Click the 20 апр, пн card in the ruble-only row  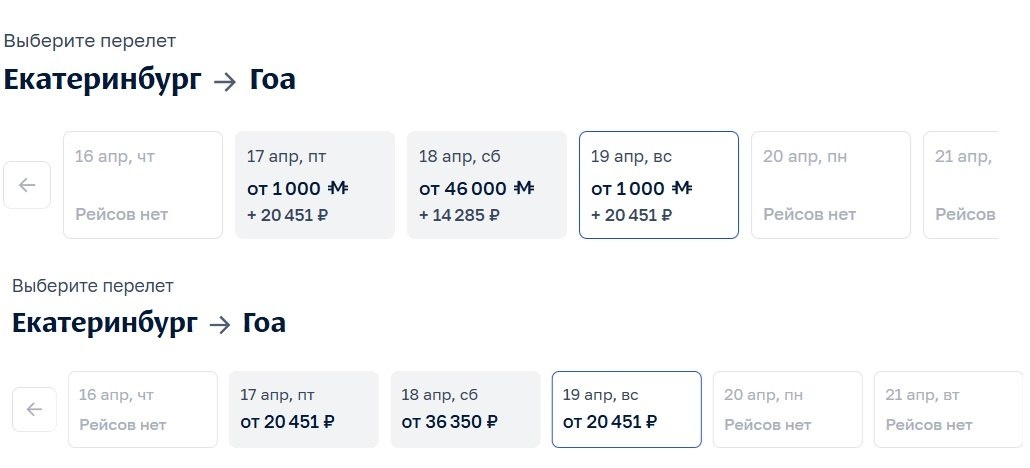[x=788, y=410]
